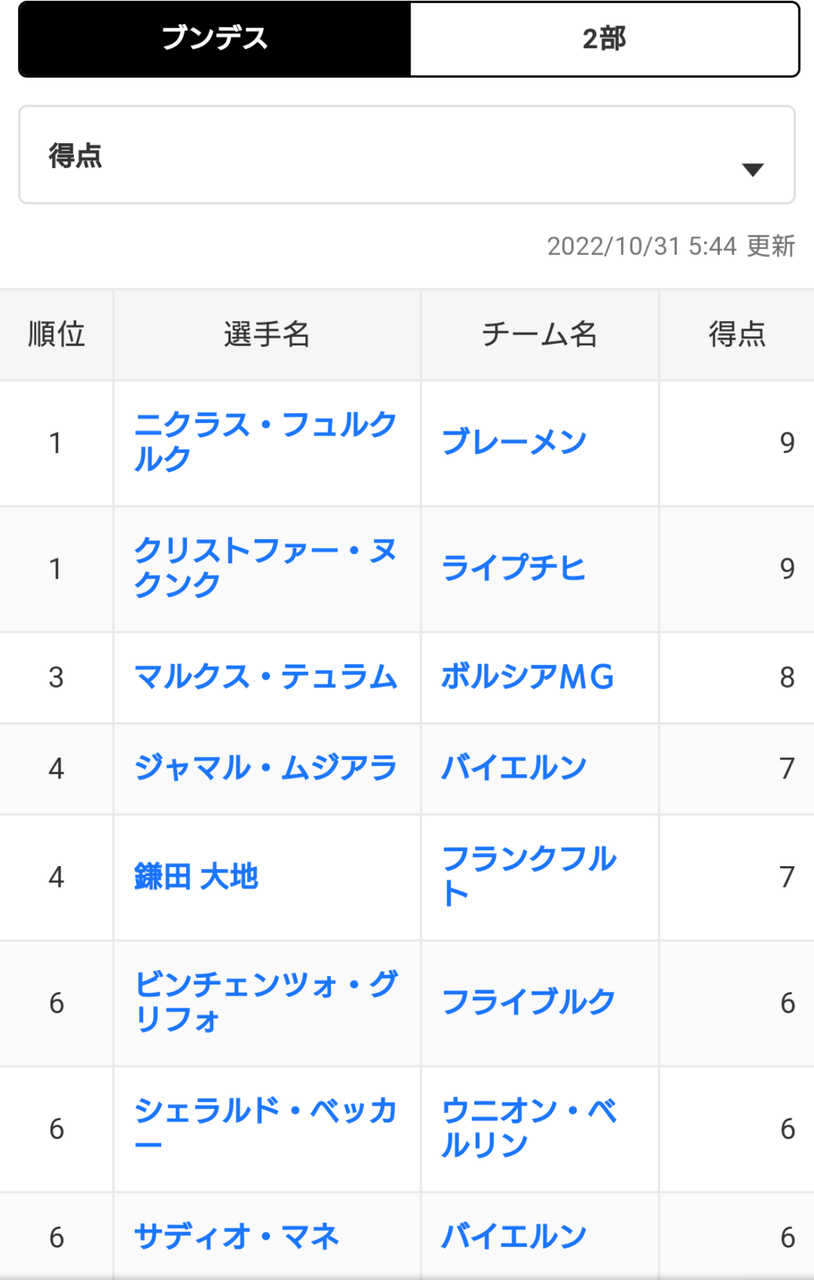Click the 選手名 column header

[x=267, y=335]
